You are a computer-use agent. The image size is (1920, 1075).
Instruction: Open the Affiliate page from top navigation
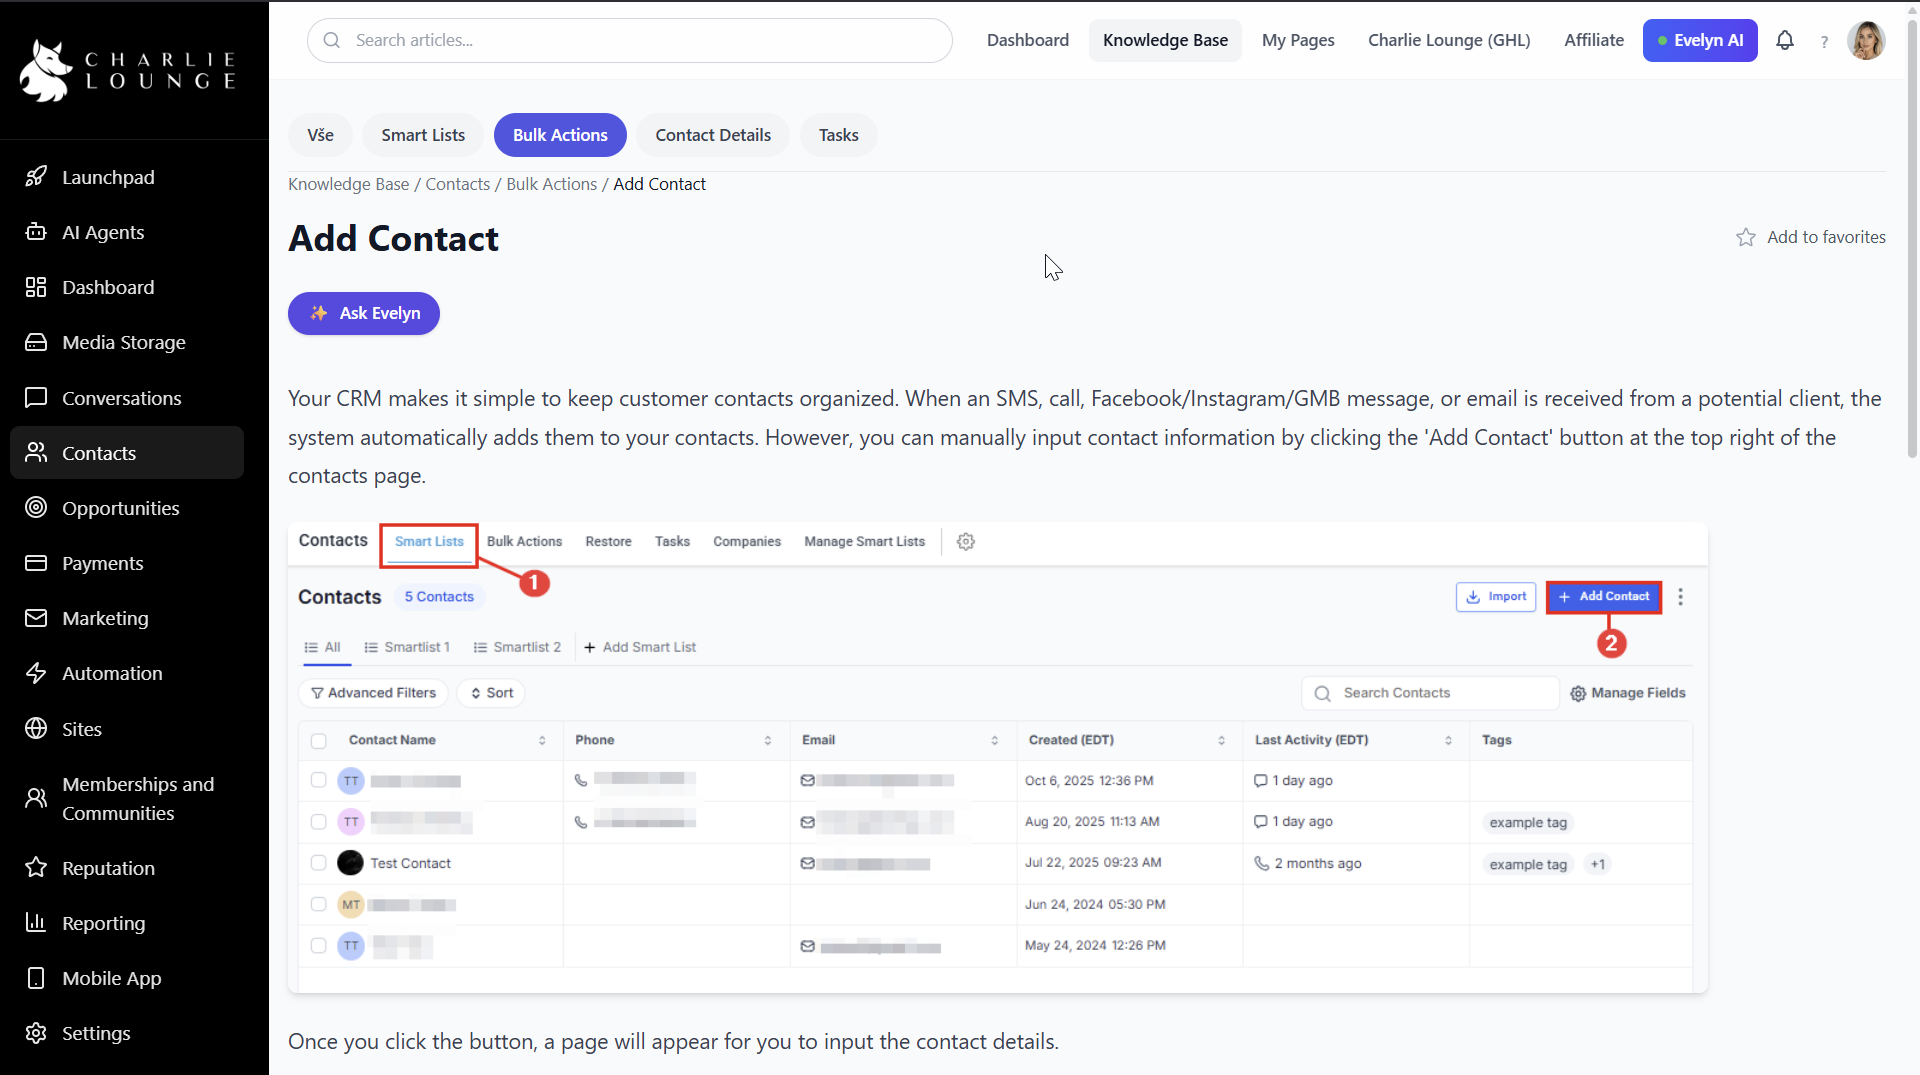tap(1594, 40)
